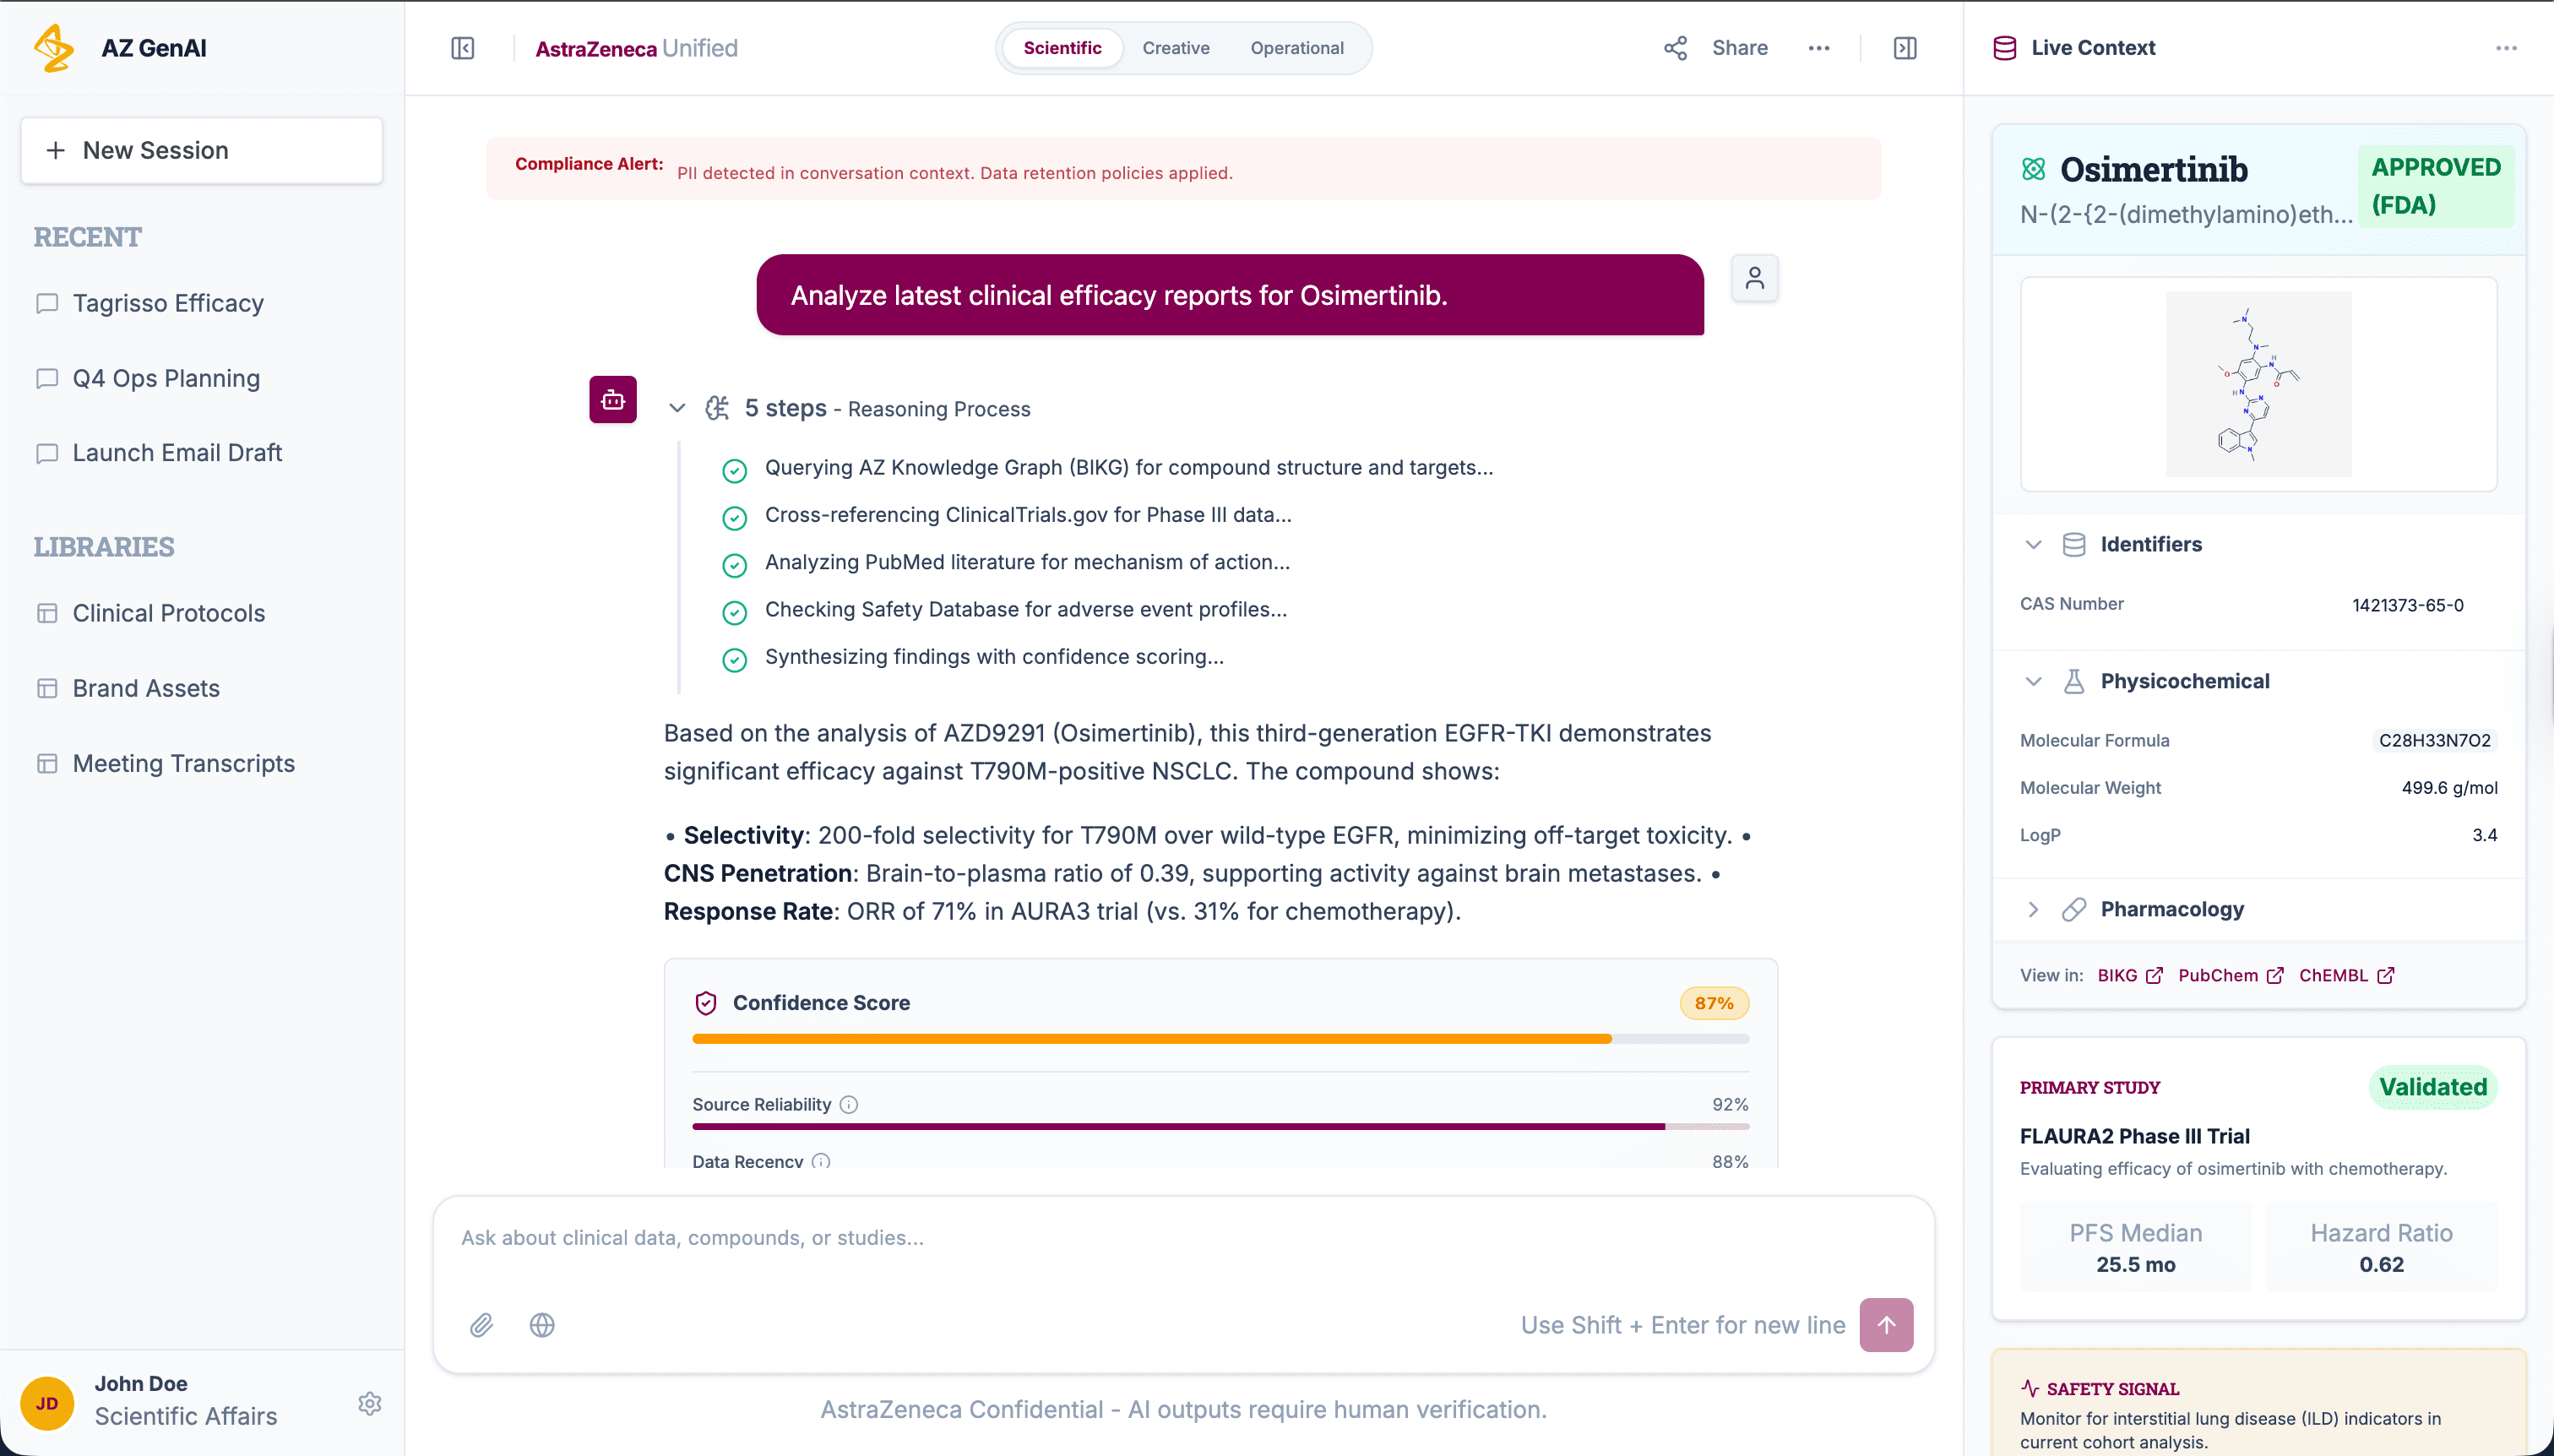The image size is (2554, 1456).
Task: Expand the Pharmacology section
Action: tap(2033, 909)
